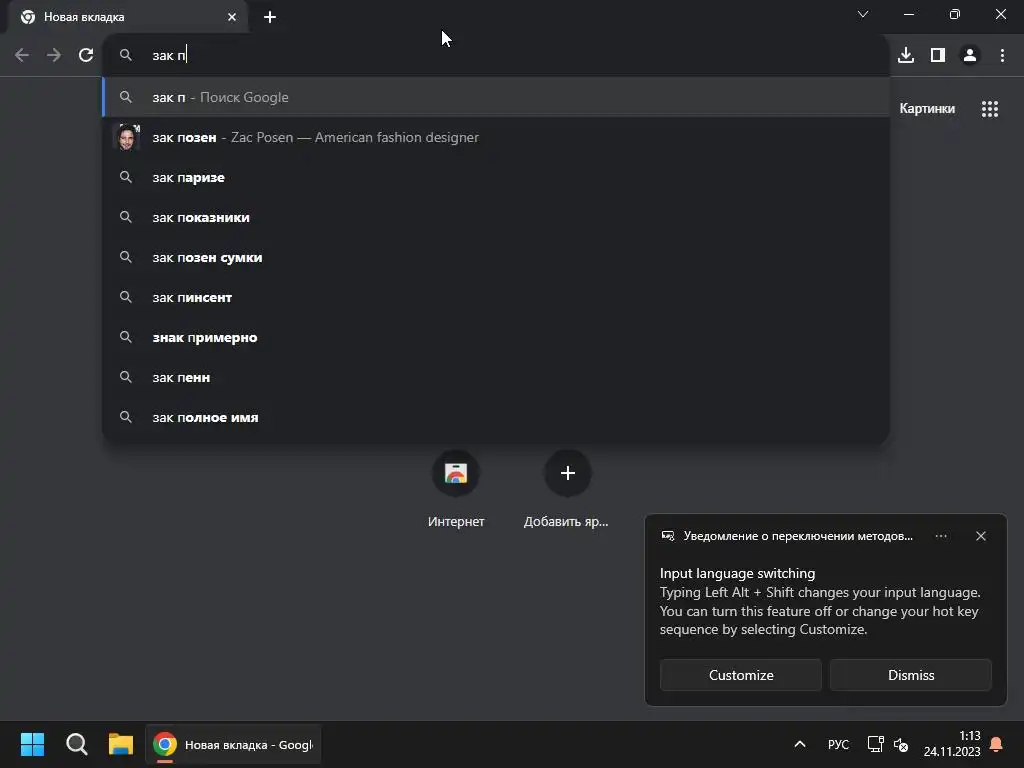
Task: Open taskbar search
Action: (x=76, y=744)
